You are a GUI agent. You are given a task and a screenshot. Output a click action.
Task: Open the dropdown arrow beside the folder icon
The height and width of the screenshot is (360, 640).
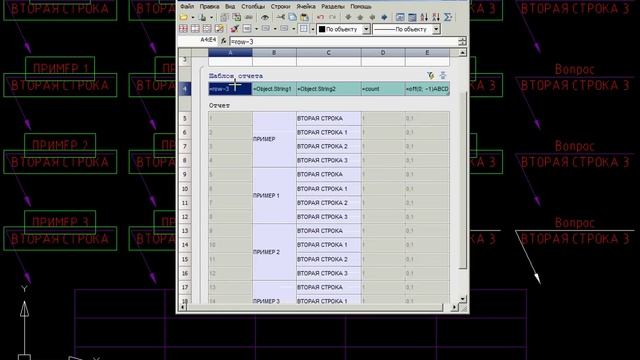192,18
